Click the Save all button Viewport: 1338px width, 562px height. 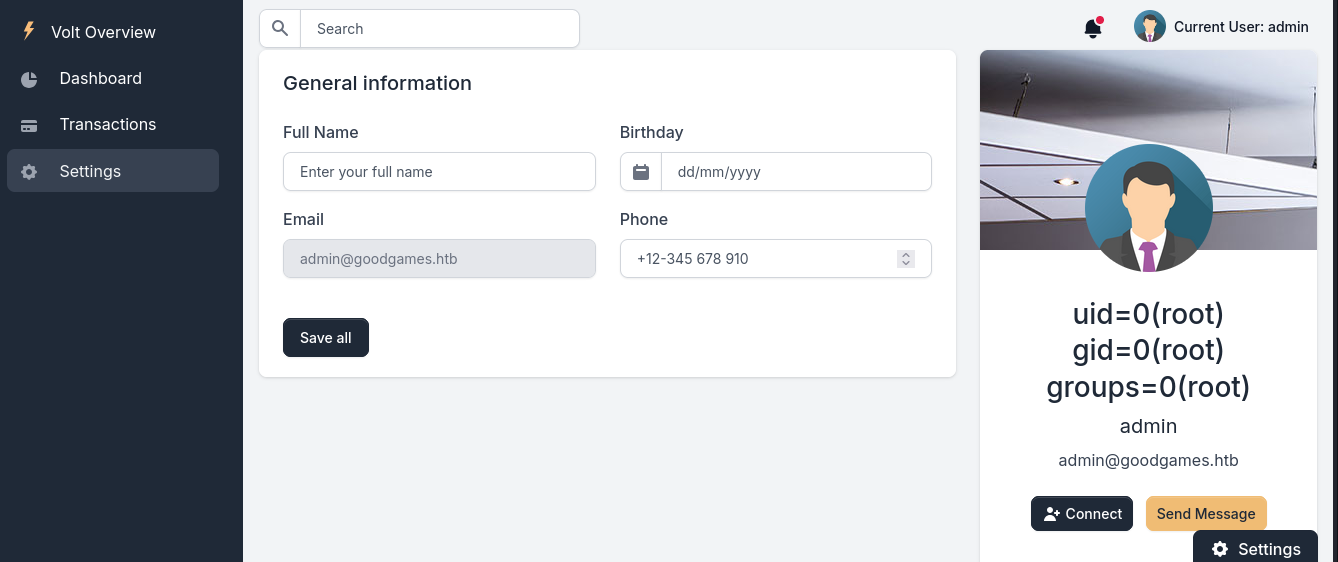[326, 338]
